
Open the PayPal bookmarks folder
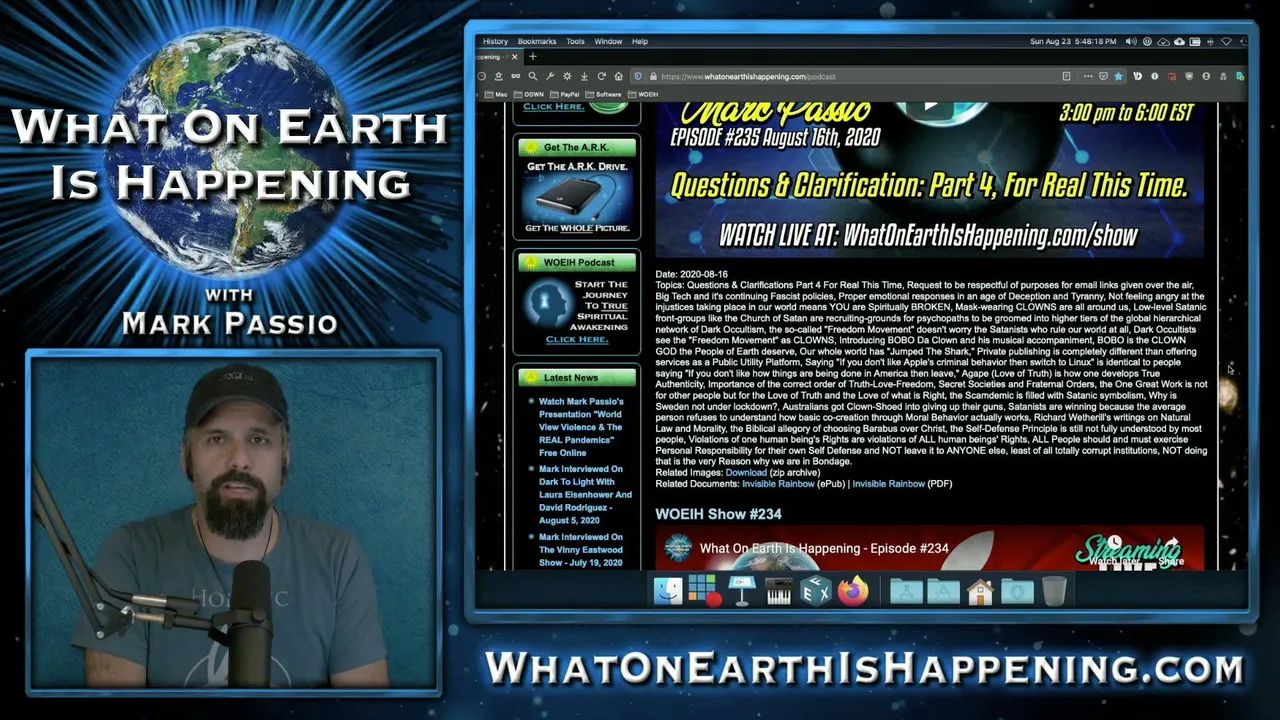click(x=566, y=94)
